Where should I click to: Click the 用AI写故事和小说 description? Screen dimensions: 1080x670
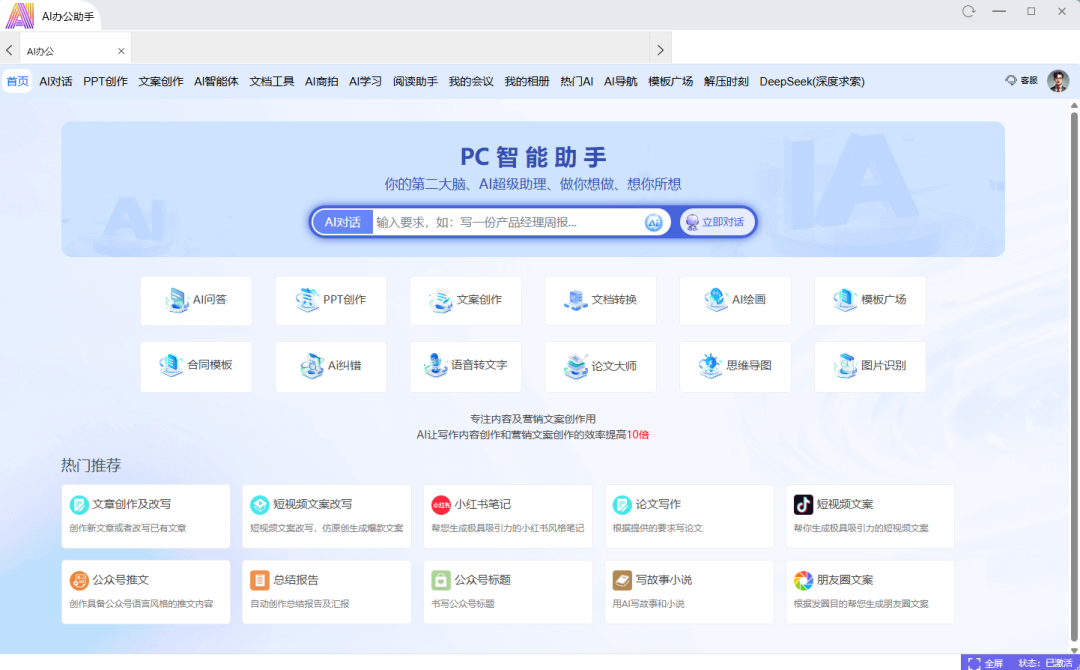coord(648,604)
